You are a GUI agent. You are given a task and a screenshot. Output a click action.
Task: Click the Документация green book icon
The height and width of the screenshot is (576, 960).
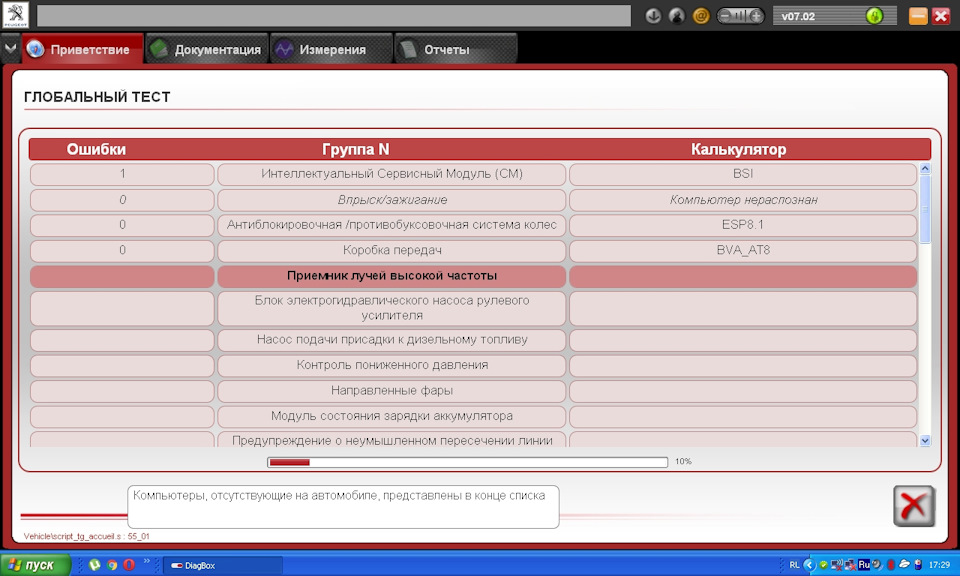[159, 49]
